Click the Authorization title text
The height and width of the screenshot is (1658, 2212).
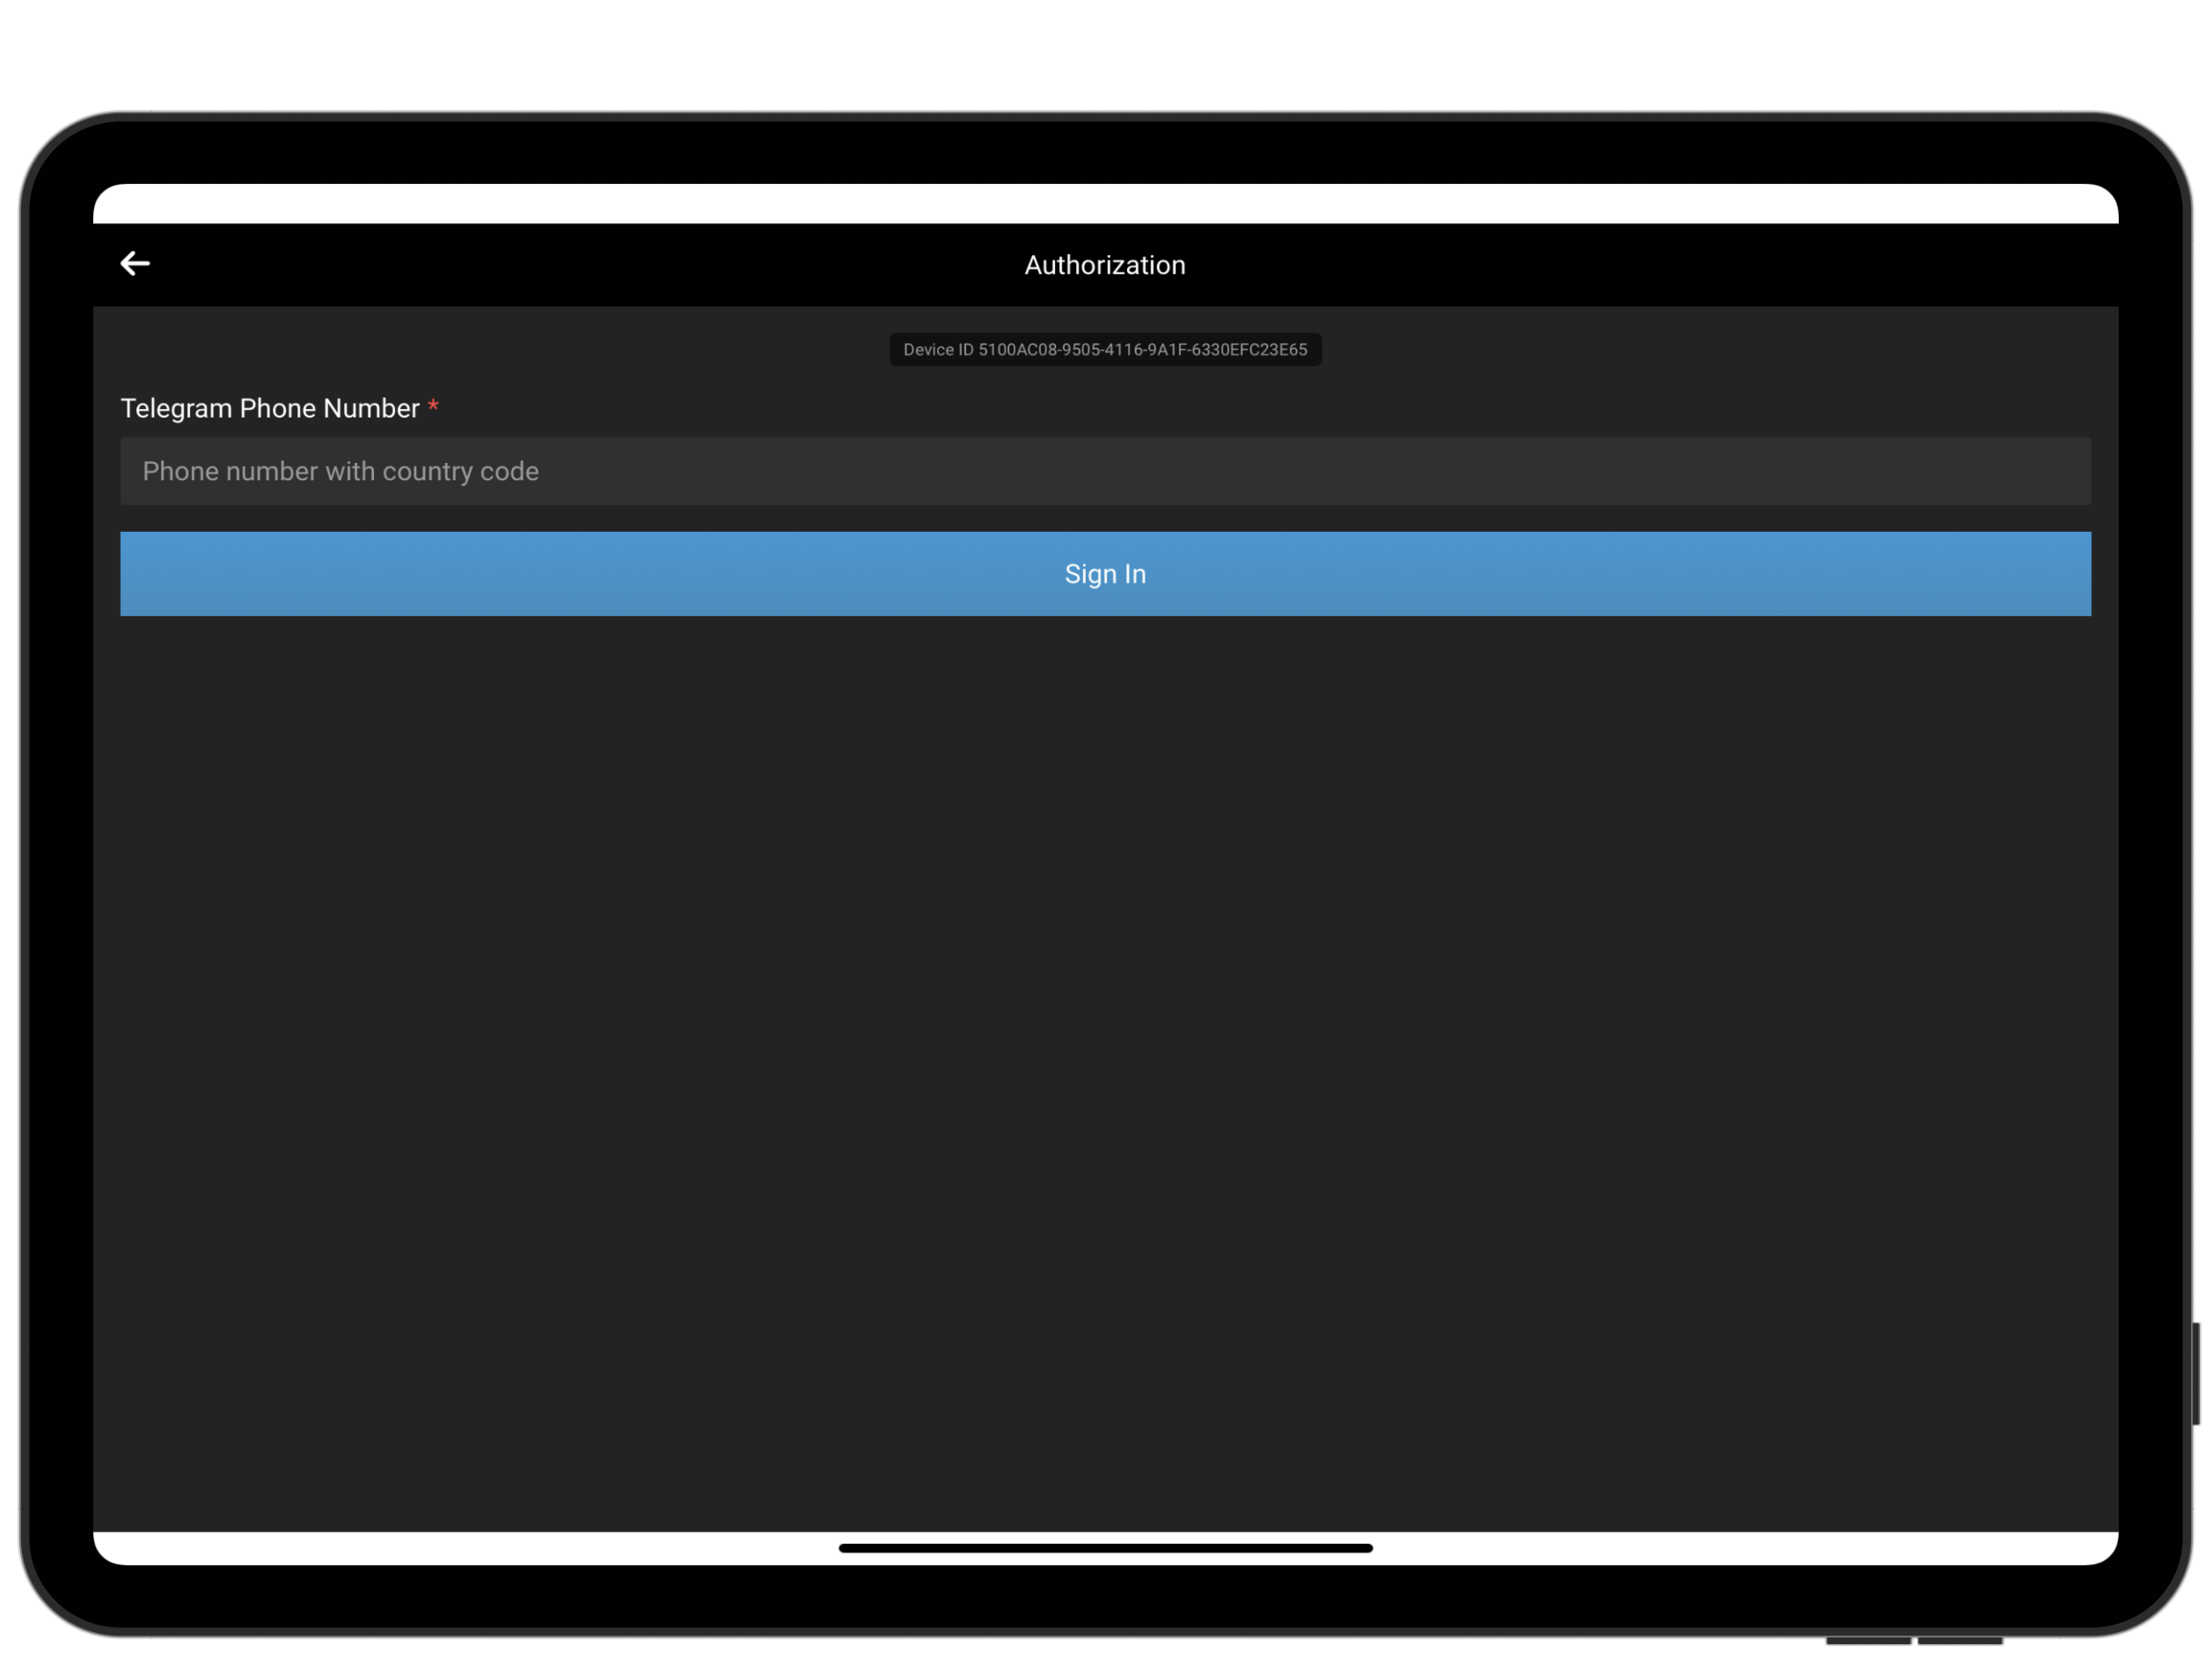(x=1105, y=265)
